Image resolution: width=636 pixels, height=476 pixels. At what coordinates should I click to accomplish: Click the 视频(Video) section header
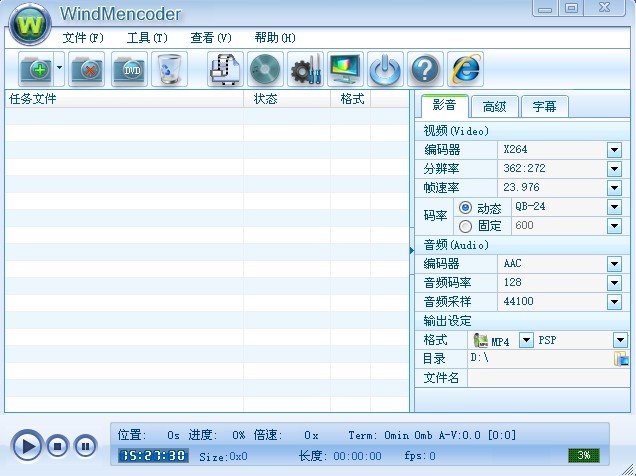pos(522,131)
